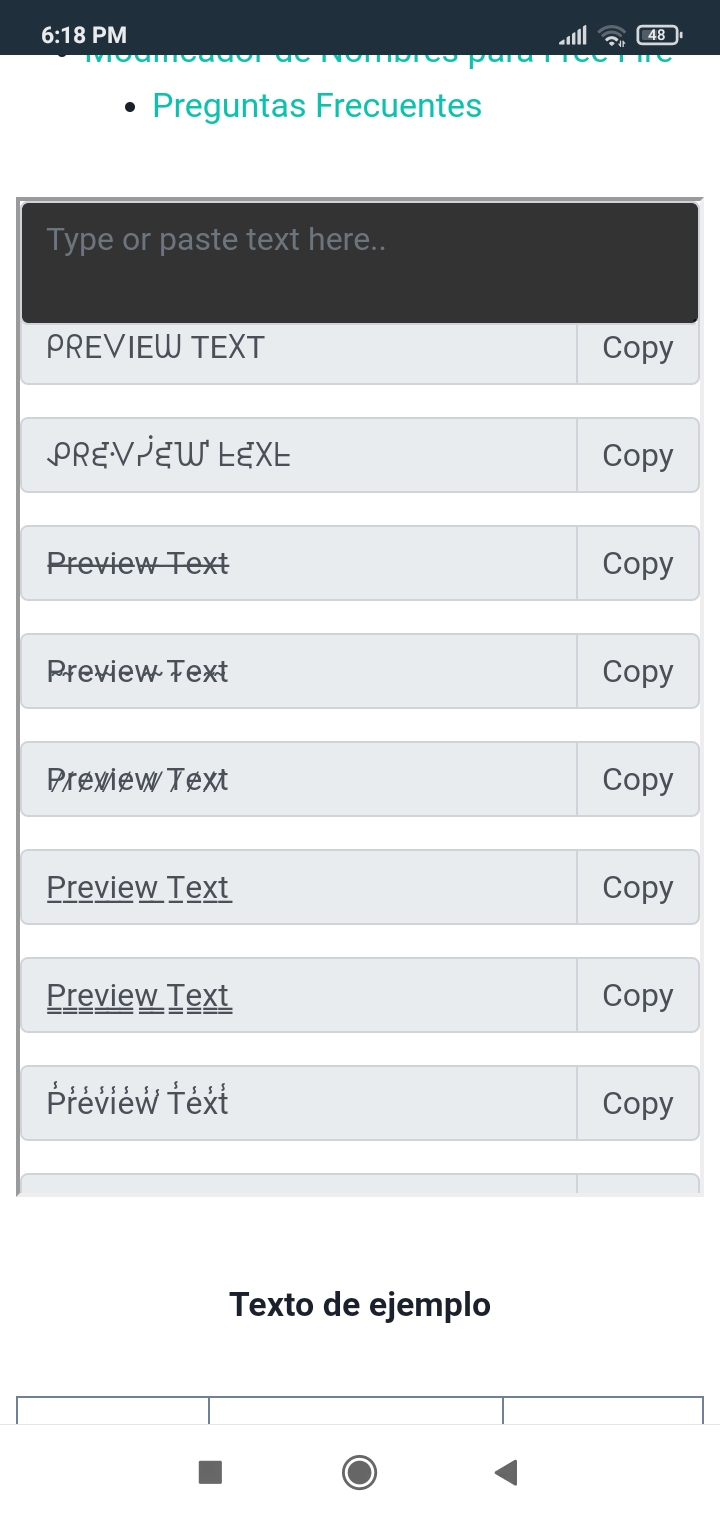Tap the Android back navigation triangle
The image size is (720, 1520).
[x=506, y=1472]
